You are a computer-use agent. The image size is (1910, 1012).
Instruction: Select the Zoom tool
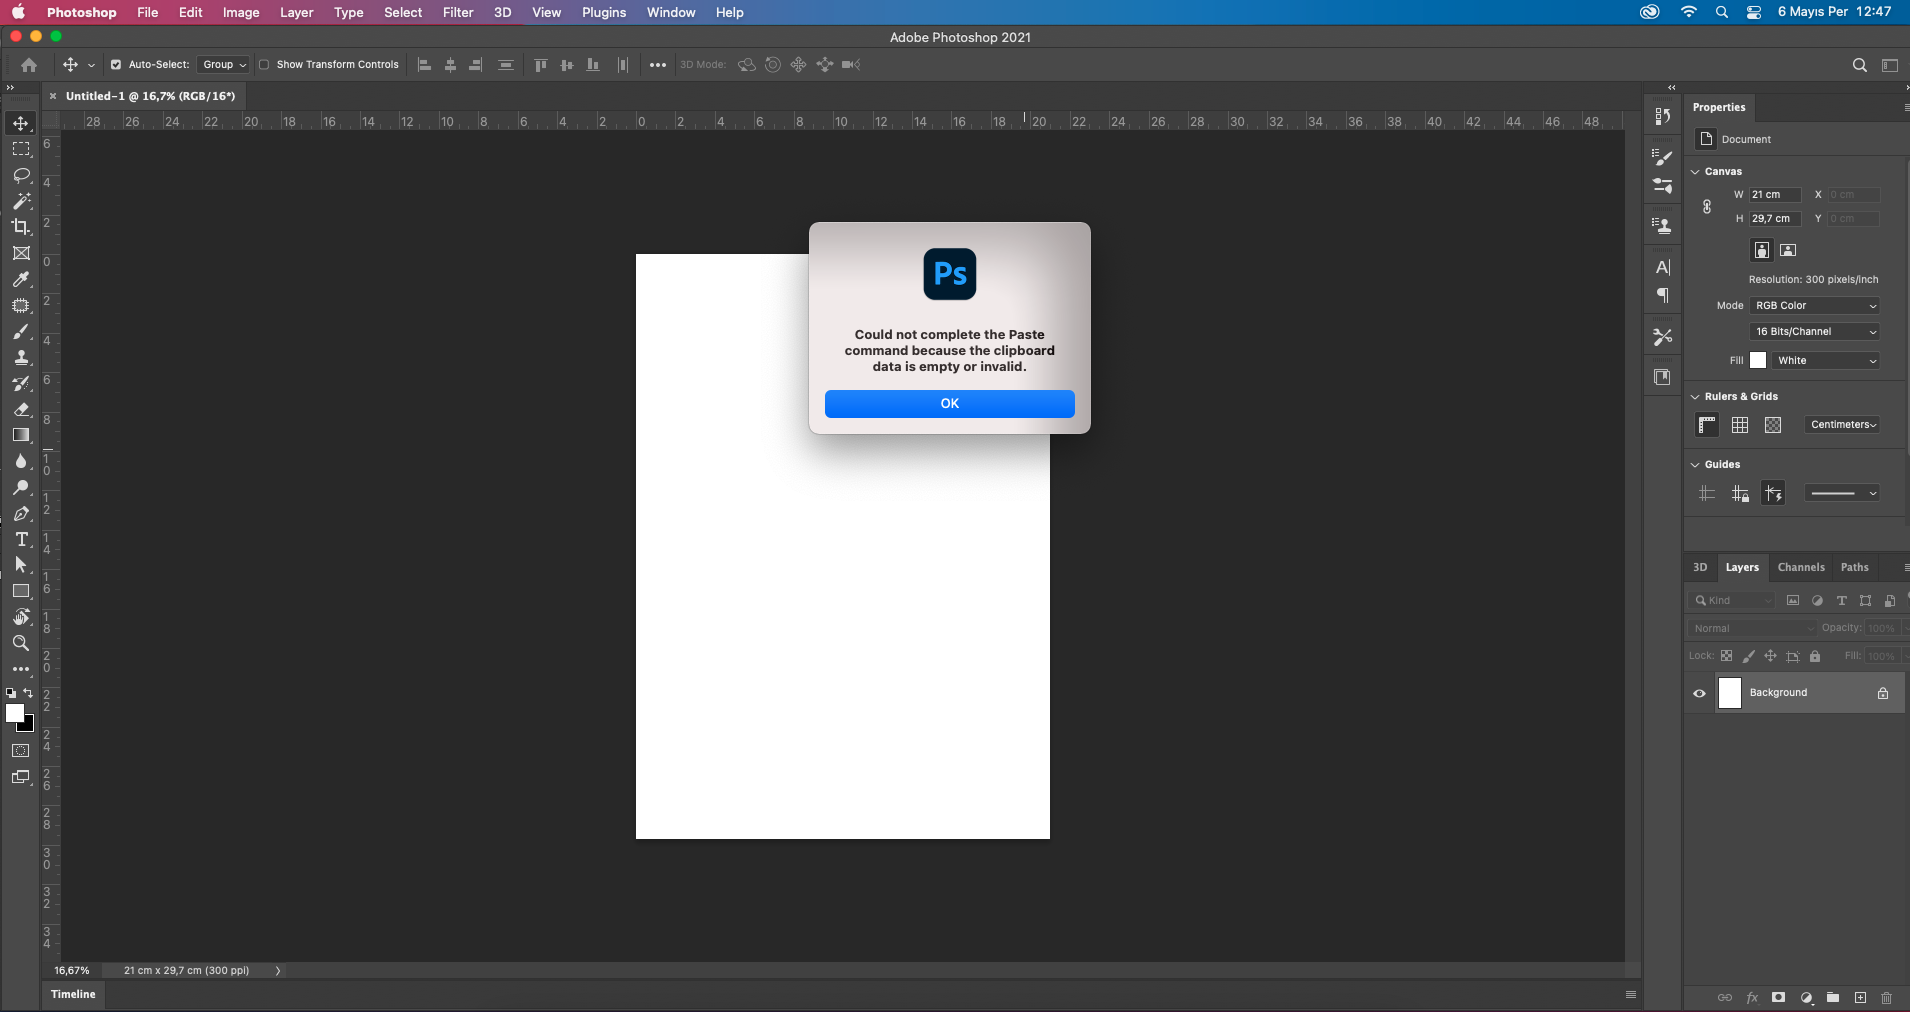[x=21, y=644]
